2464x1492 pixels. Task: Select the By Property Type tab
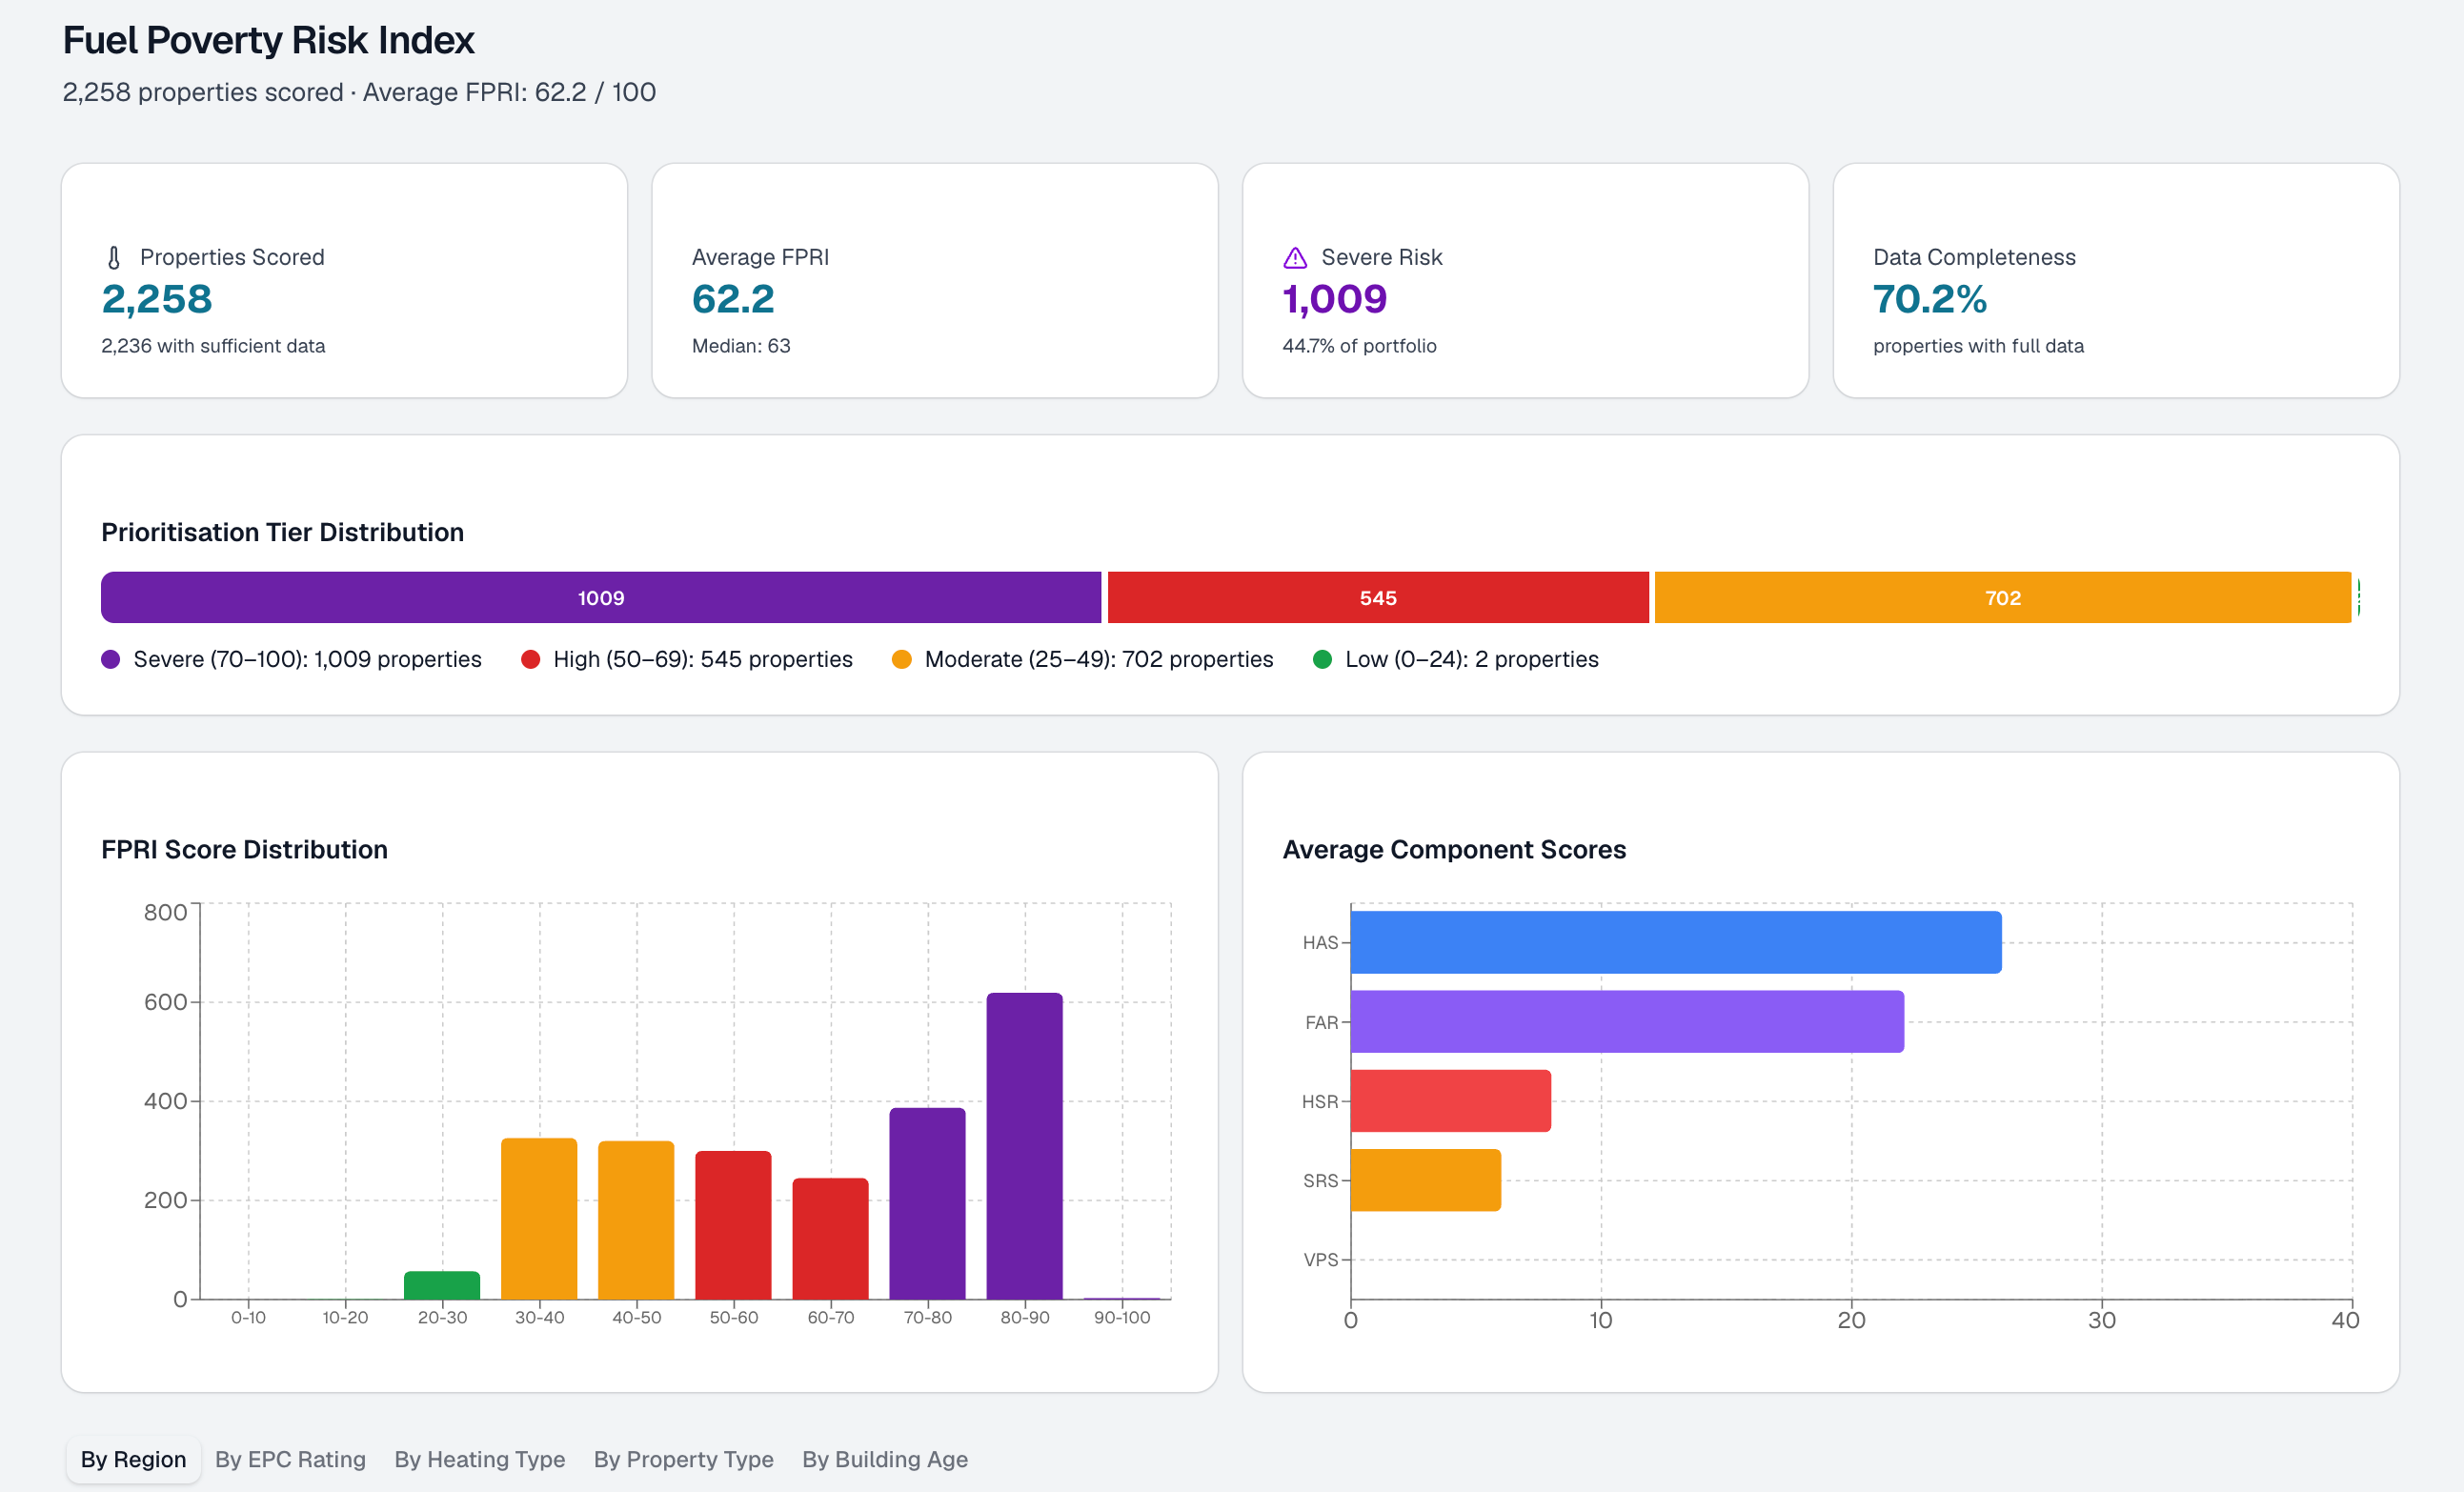pyautogui.click(x=684, y=1459)
